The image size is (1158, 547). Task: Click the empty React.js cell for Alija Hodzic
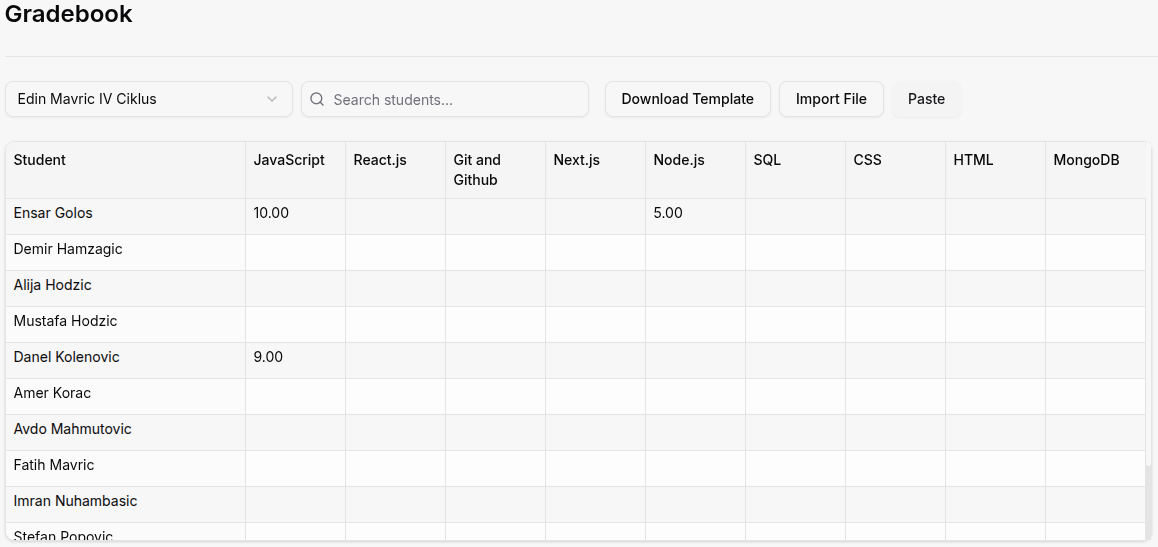click(395, 285)
